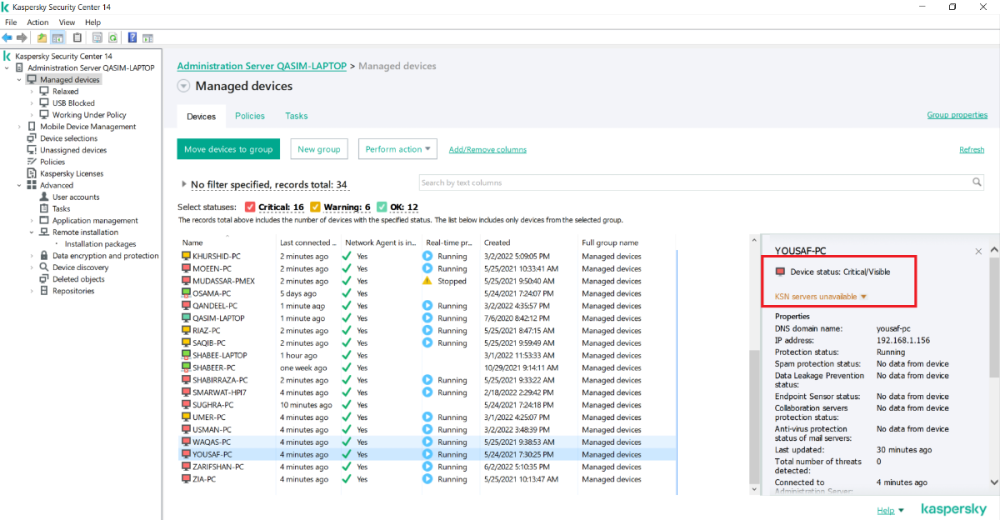
Task: Open the Add/Remove columns link
Action: click(487, 150)
